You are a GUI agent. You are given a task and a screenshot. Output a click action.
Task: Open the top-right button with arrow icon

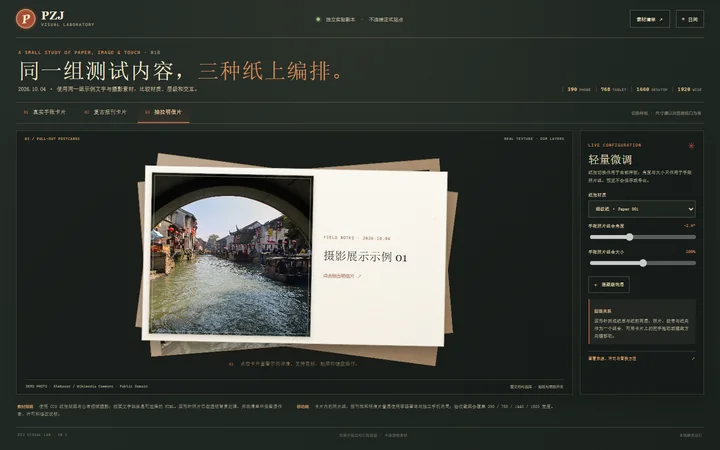pyautogui.click(x=649, y=19)
